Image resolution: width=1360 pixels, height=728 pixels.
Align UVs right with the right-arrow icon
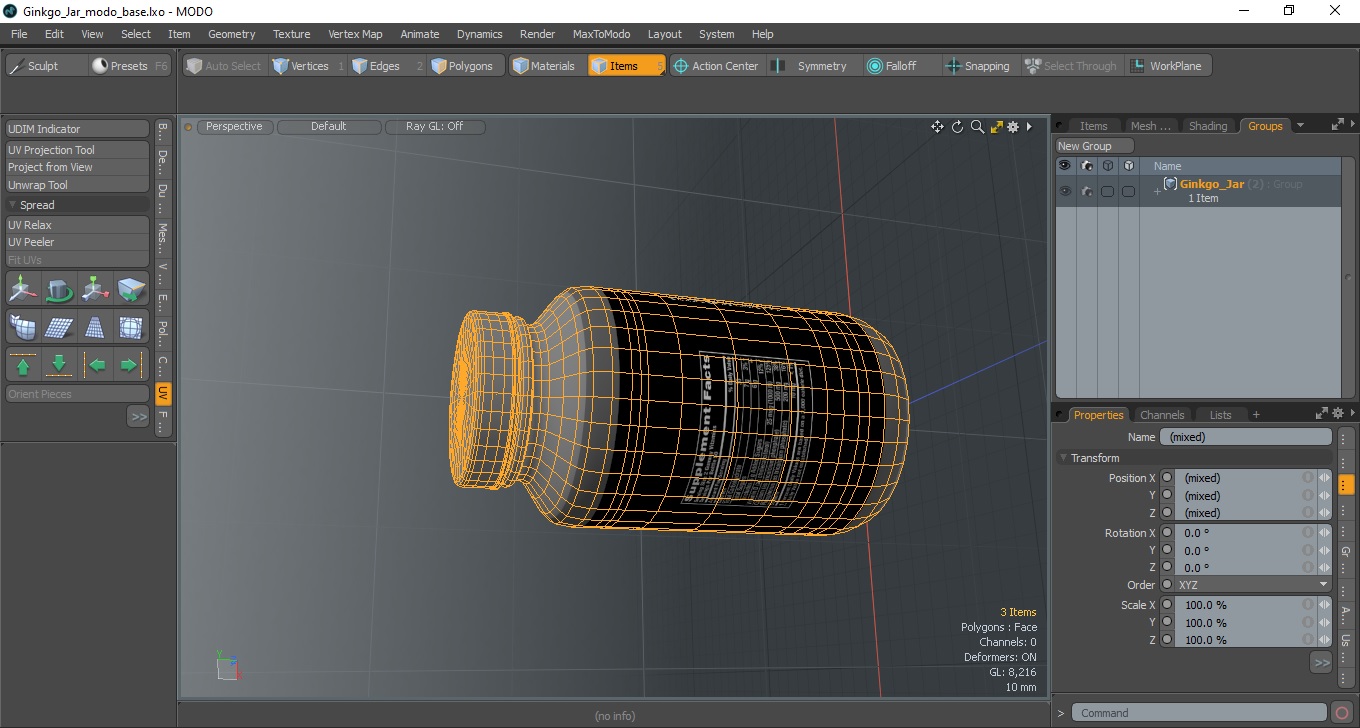click(131, 365)
